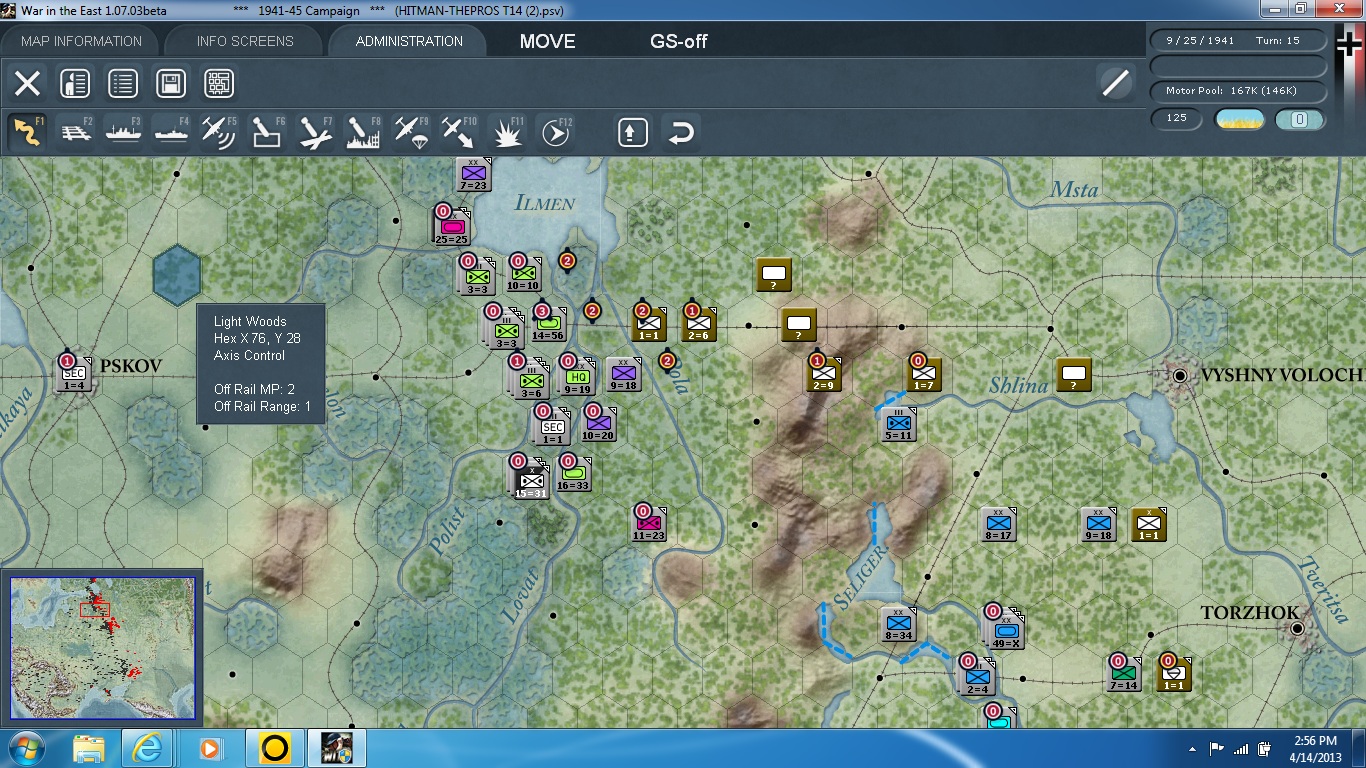Select the purple 7=23 unit counter
This screenshot has height=768, width=1366.
point(474,174)
